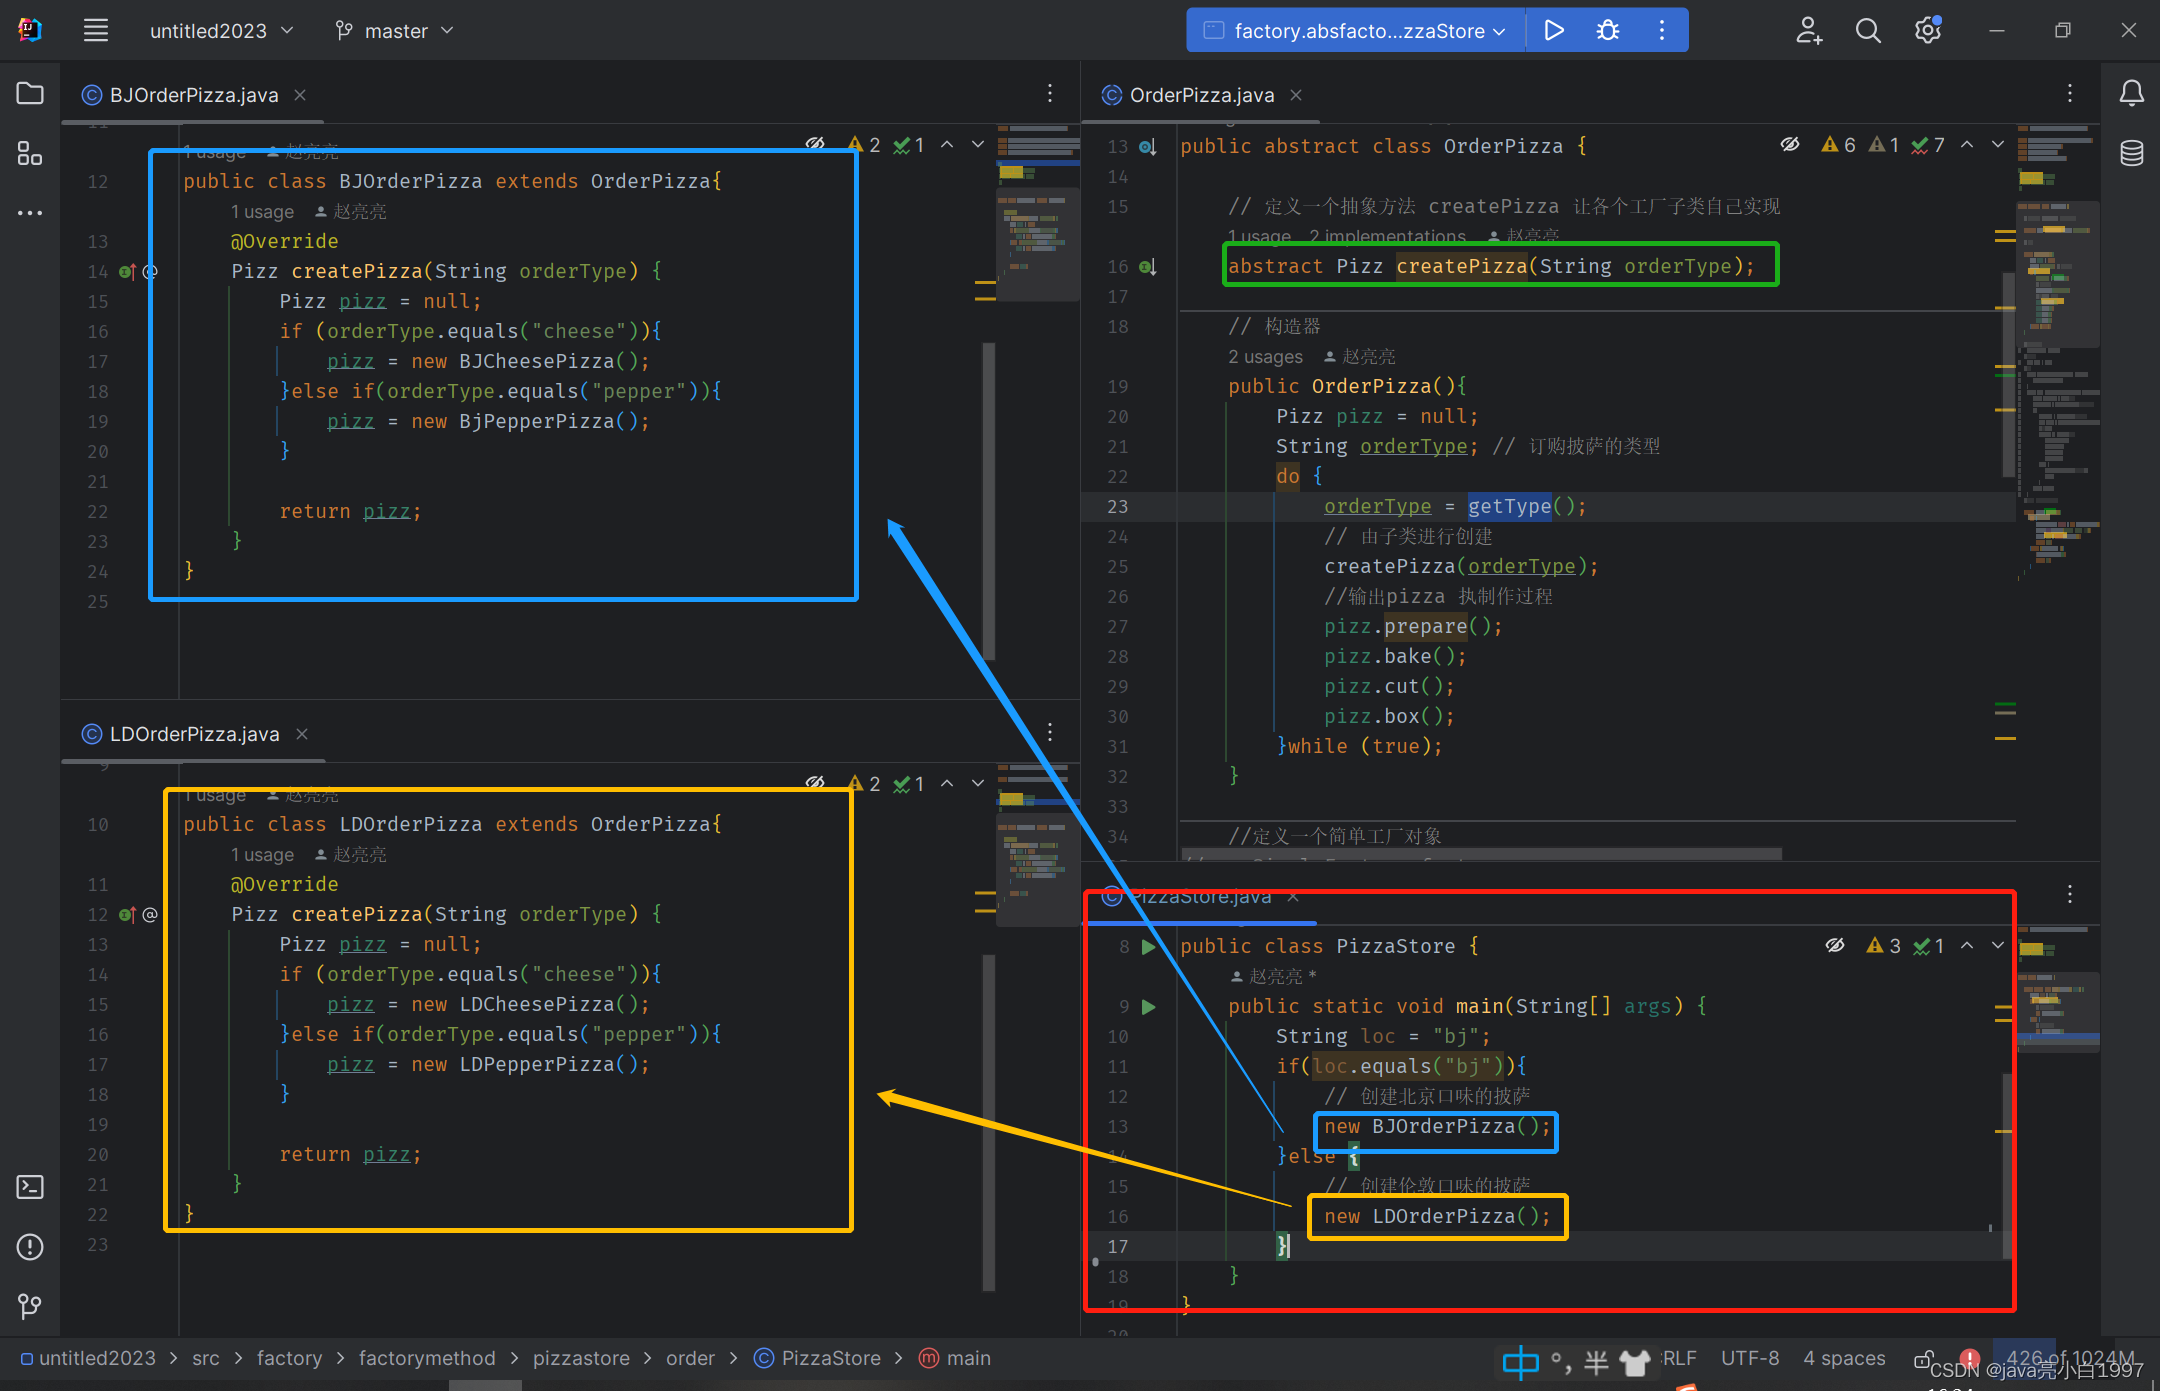Open the master branch dropdown

(x=394, y=31)
